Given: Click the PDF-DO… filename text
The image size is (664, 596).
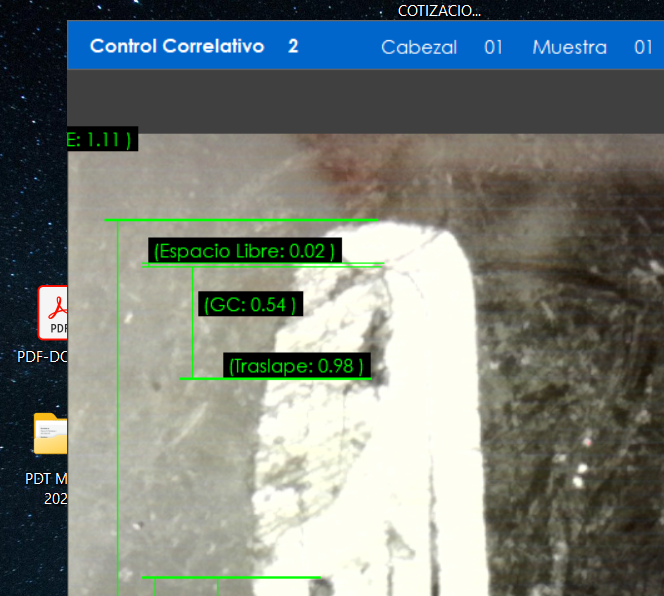Looking at the screenshot, I should coord(42,356).
